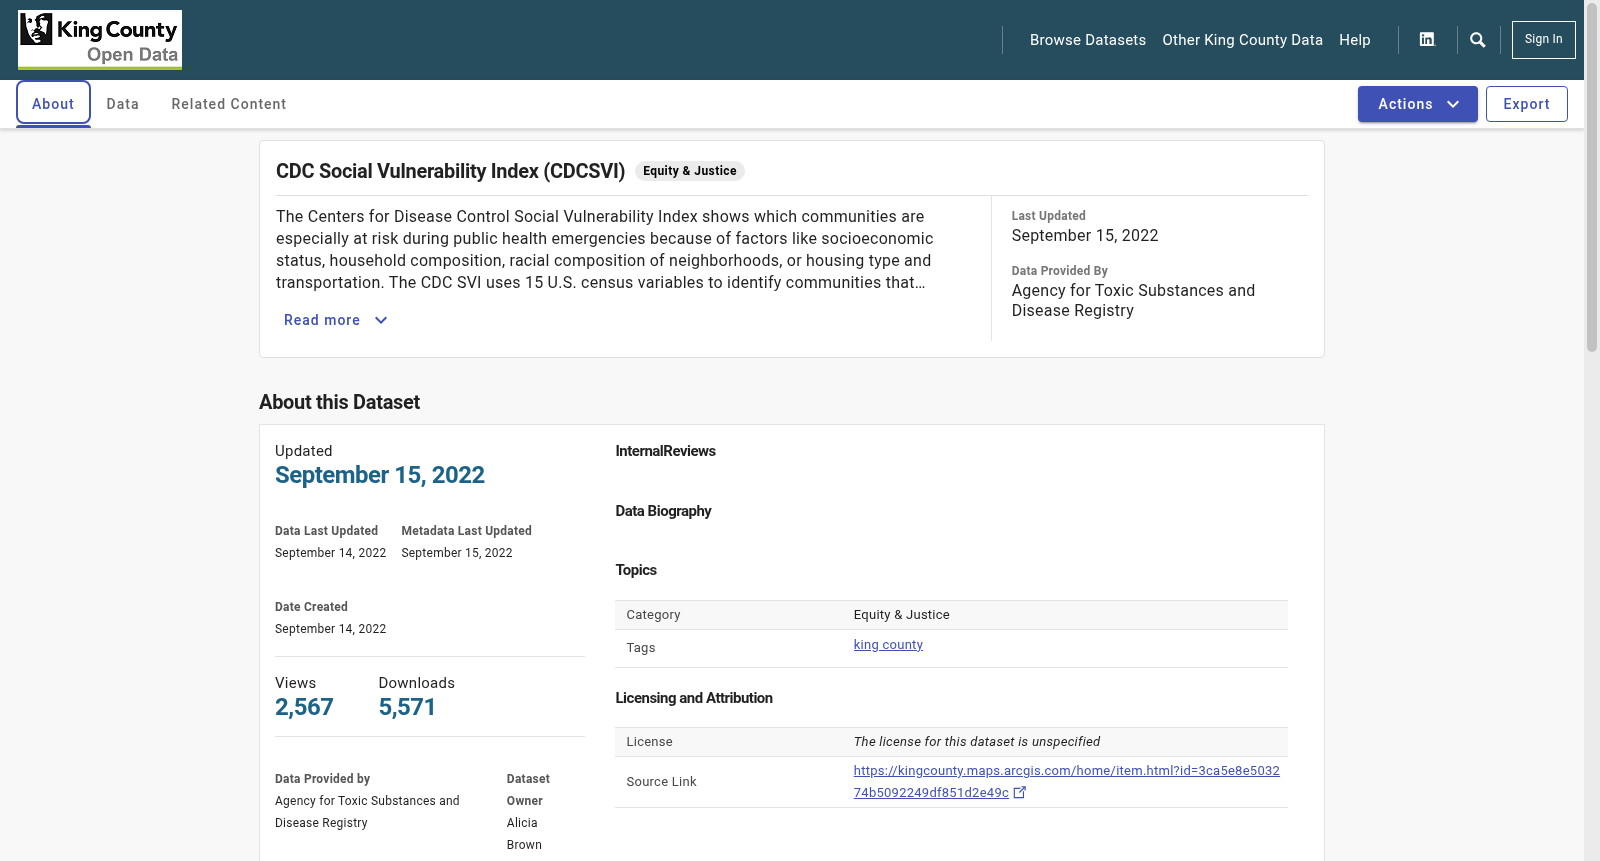
Task: Click the Topics heading
Action: [x=636, y=570]
